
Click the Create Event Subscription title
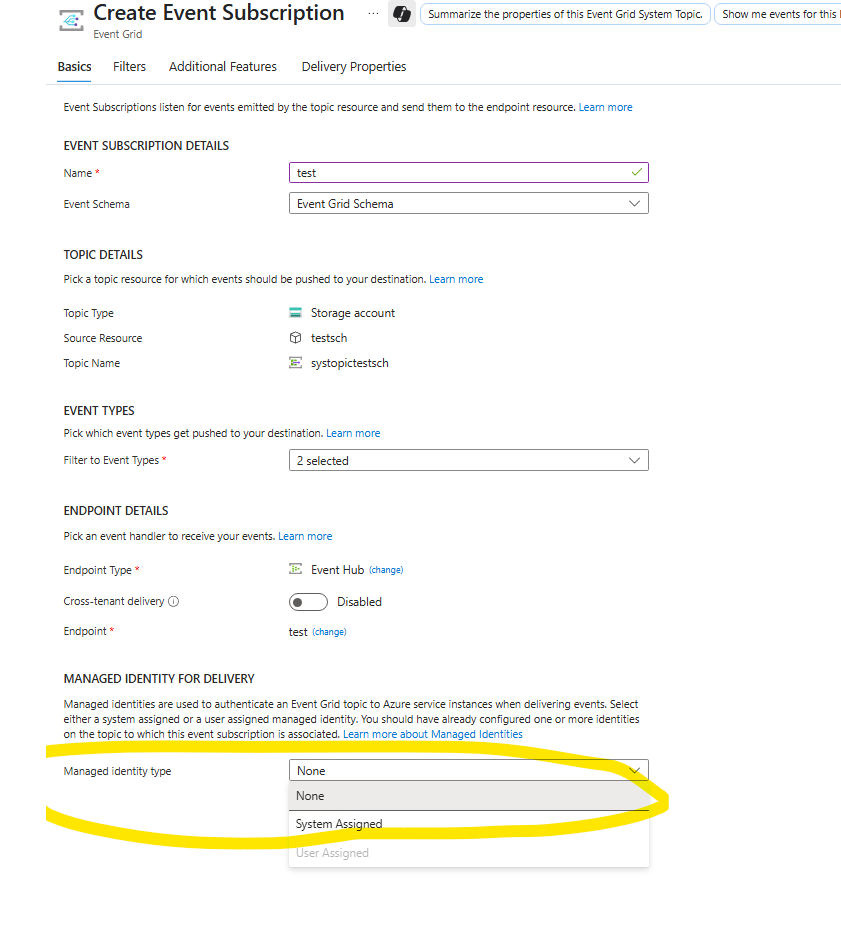(x=219, y=13)
